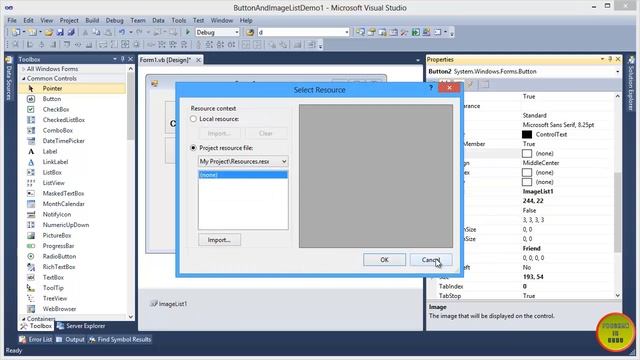Click the Select Resource help question mark
The width and height of the screenshot is (640, 360).
pos(431,88)
